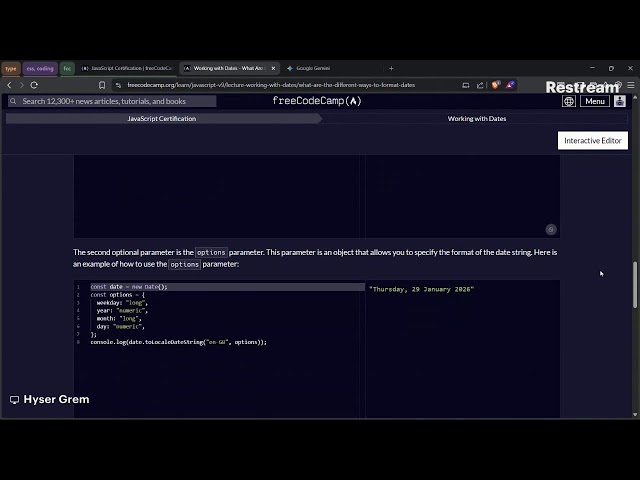Click the picture-in-picture icon in address bar
The width and height of the screenshot is (640, 480).
click(x=466, y=85)
